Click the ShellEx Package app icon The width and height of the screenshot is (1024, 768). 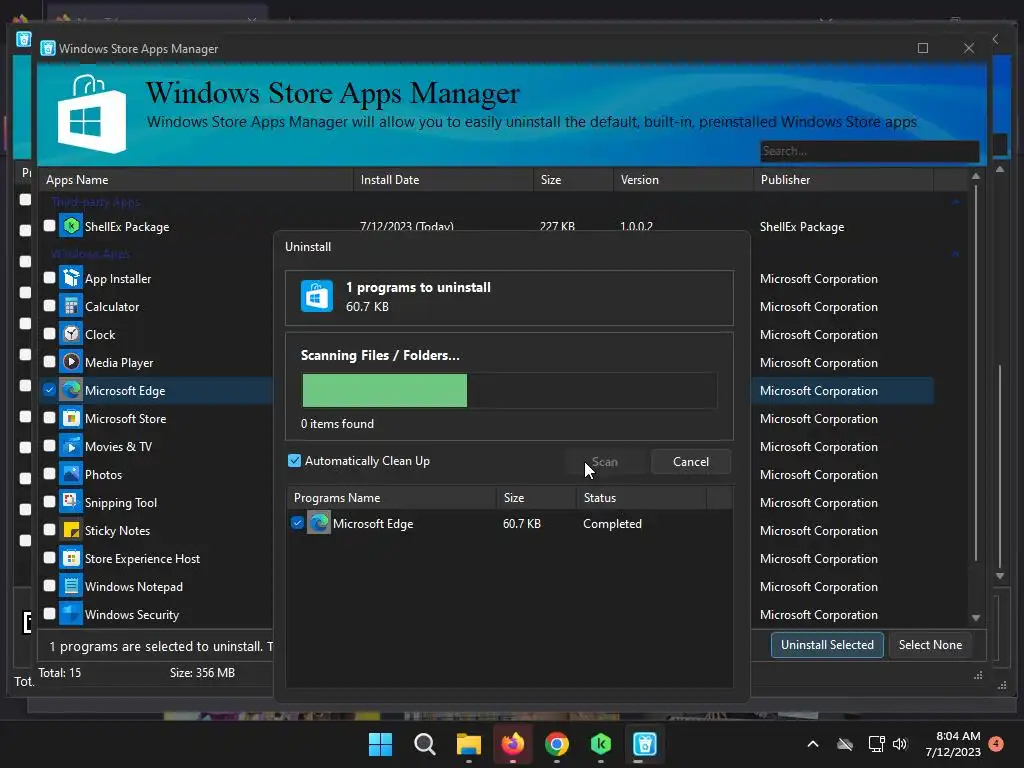coord(71,226)
